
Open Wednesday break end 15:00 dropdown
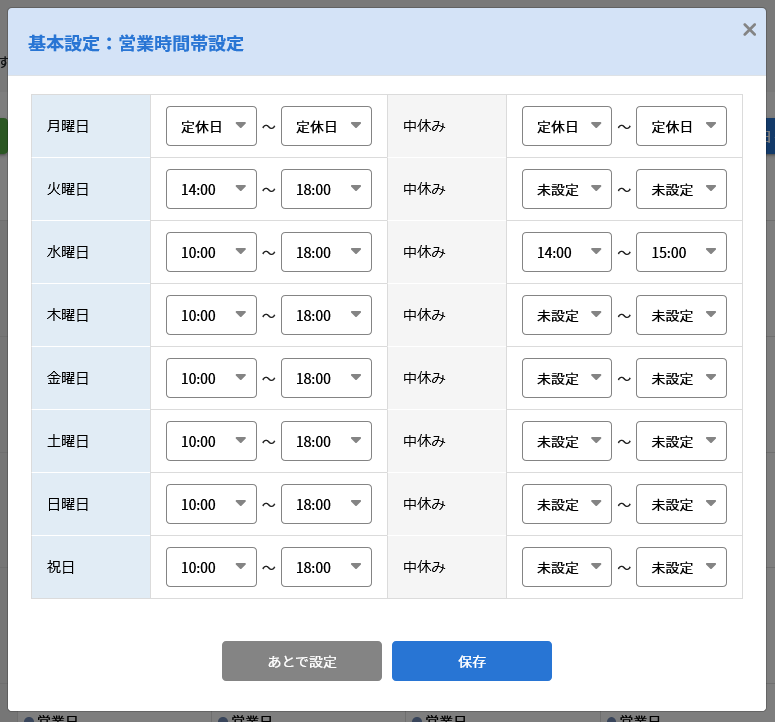[681, 252]
